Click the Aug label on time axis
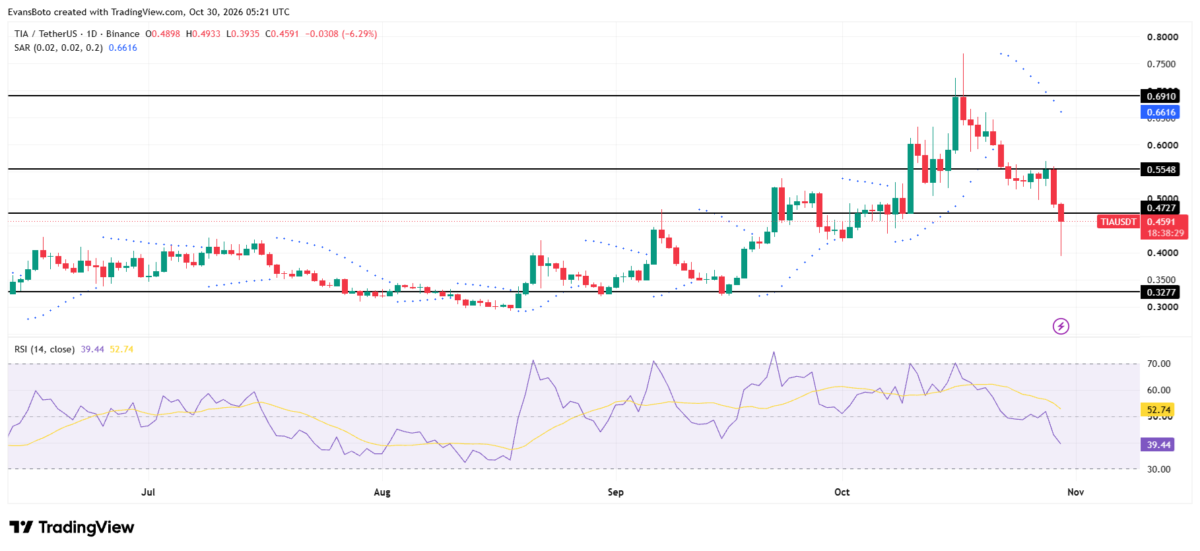Screen dimensions: 1200x551 [x=381, y=492]
